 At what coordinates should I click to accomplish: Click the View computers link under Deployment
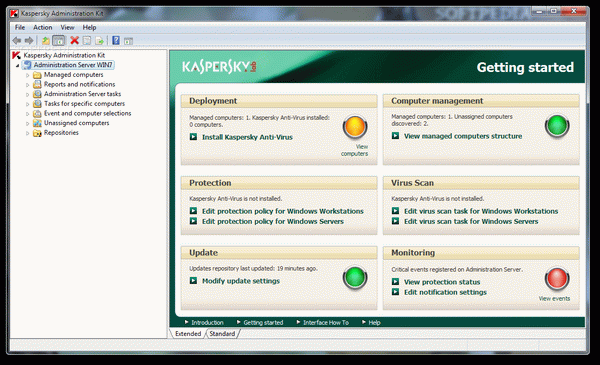[x=355, y=150]
